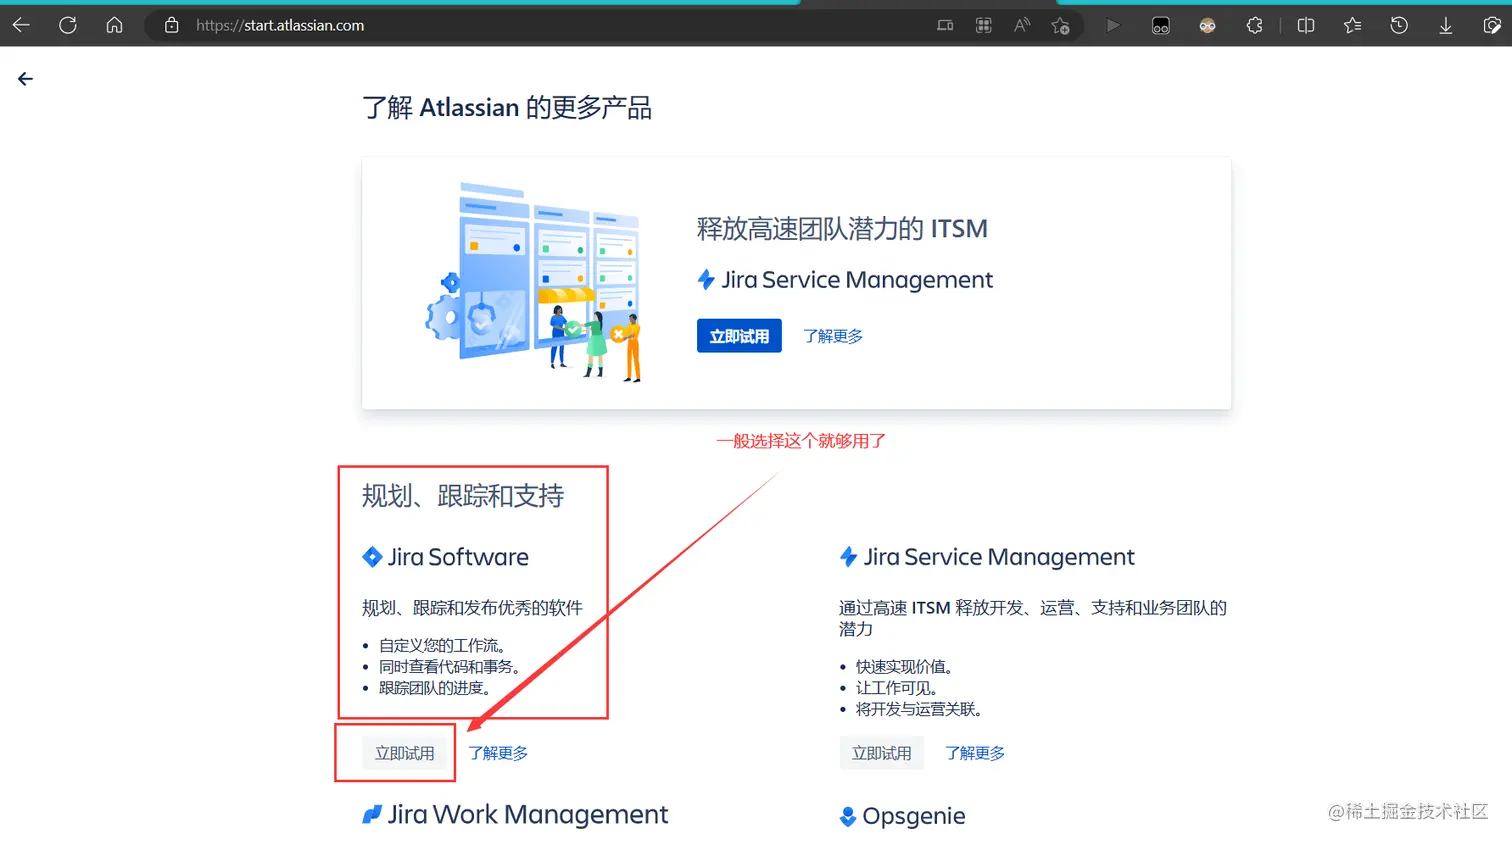Click the 快速实现价值 bullet text

(904, 666)
